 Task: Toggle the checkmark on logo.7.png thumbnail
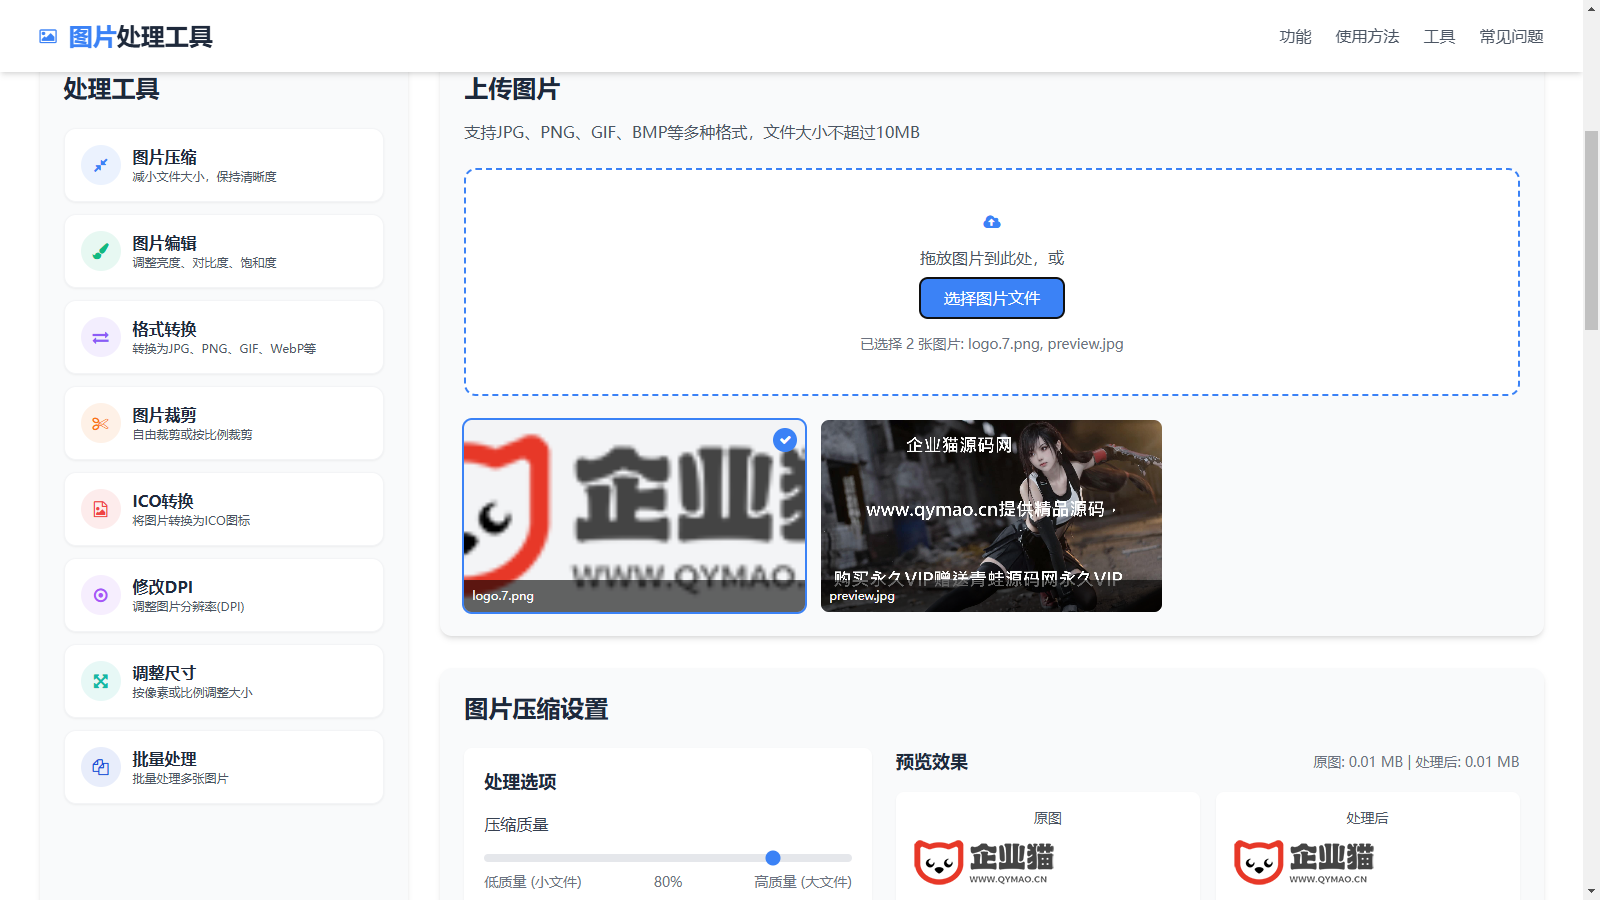tap(785, 439)
